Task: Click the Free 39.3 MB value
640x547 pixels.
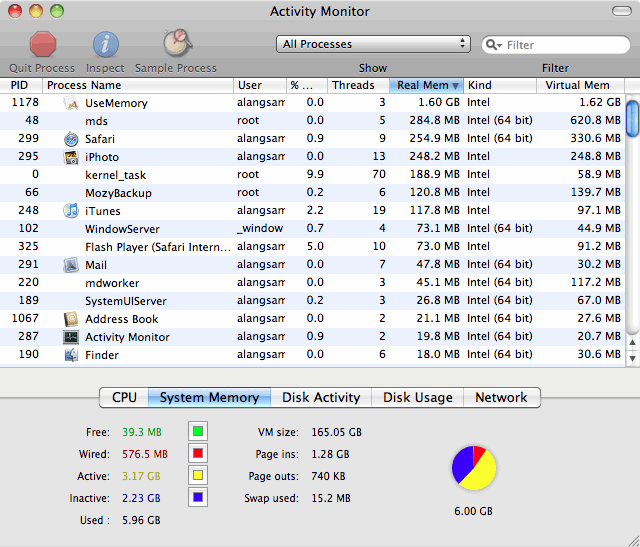Action: click(142, 432)
